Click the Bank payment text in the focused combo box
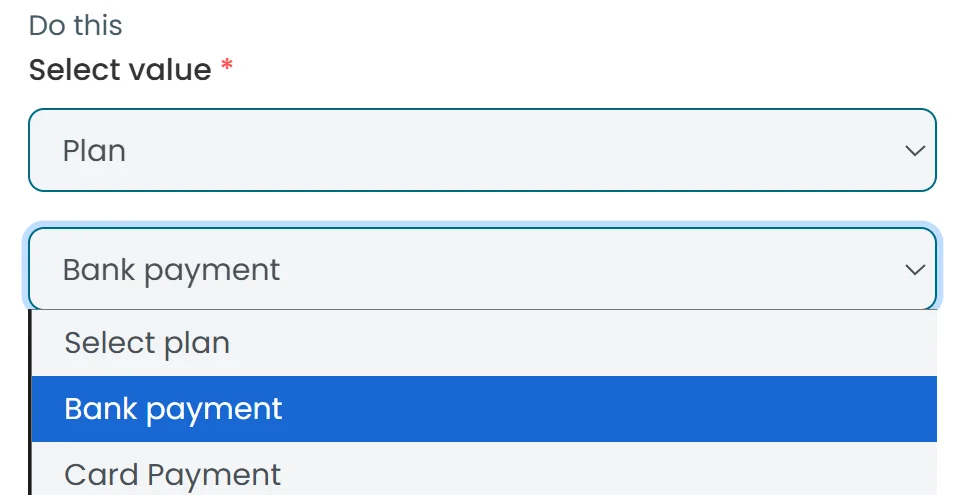The image size is (960, 495). pos(171,270)
